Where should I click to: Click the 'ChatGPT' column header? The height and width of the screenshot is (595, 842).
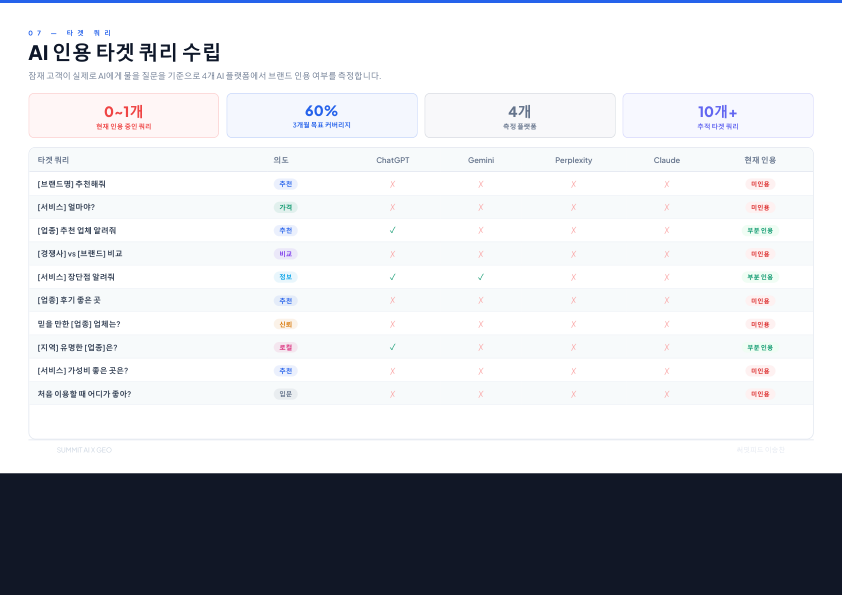tap(393, 160)
